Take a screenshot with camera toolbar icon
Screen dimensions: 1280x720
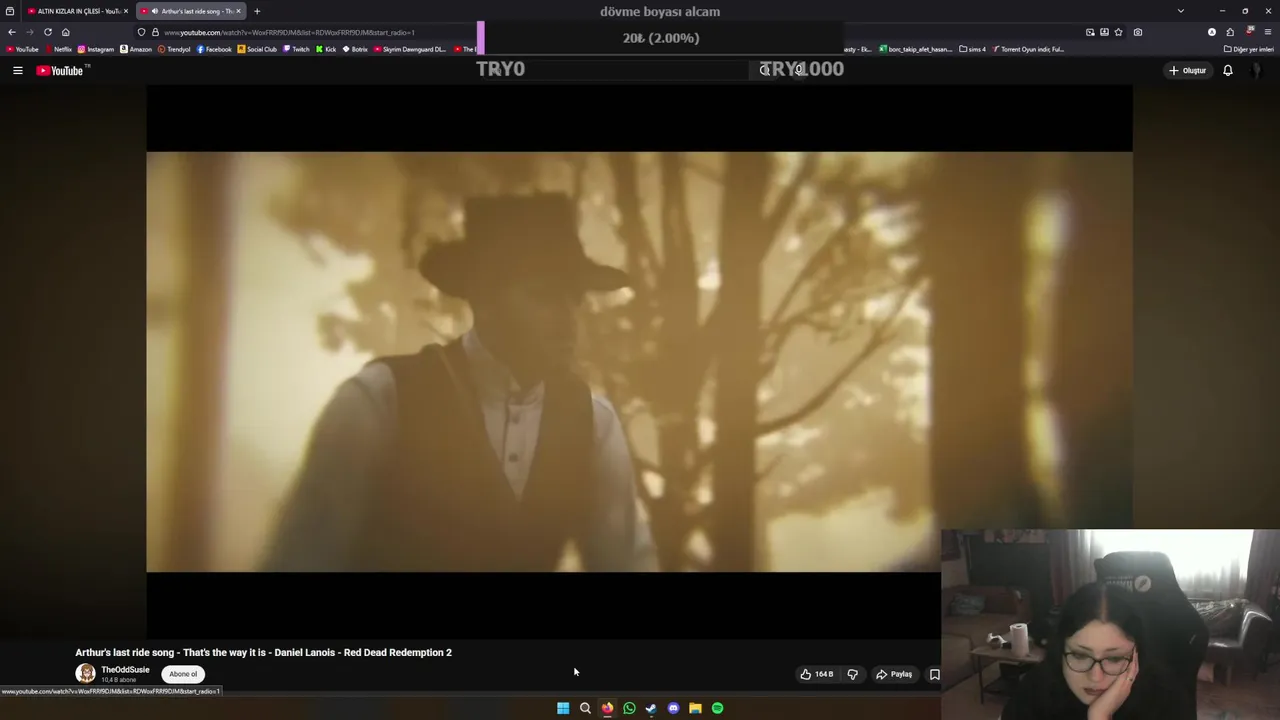[1138, 32]
